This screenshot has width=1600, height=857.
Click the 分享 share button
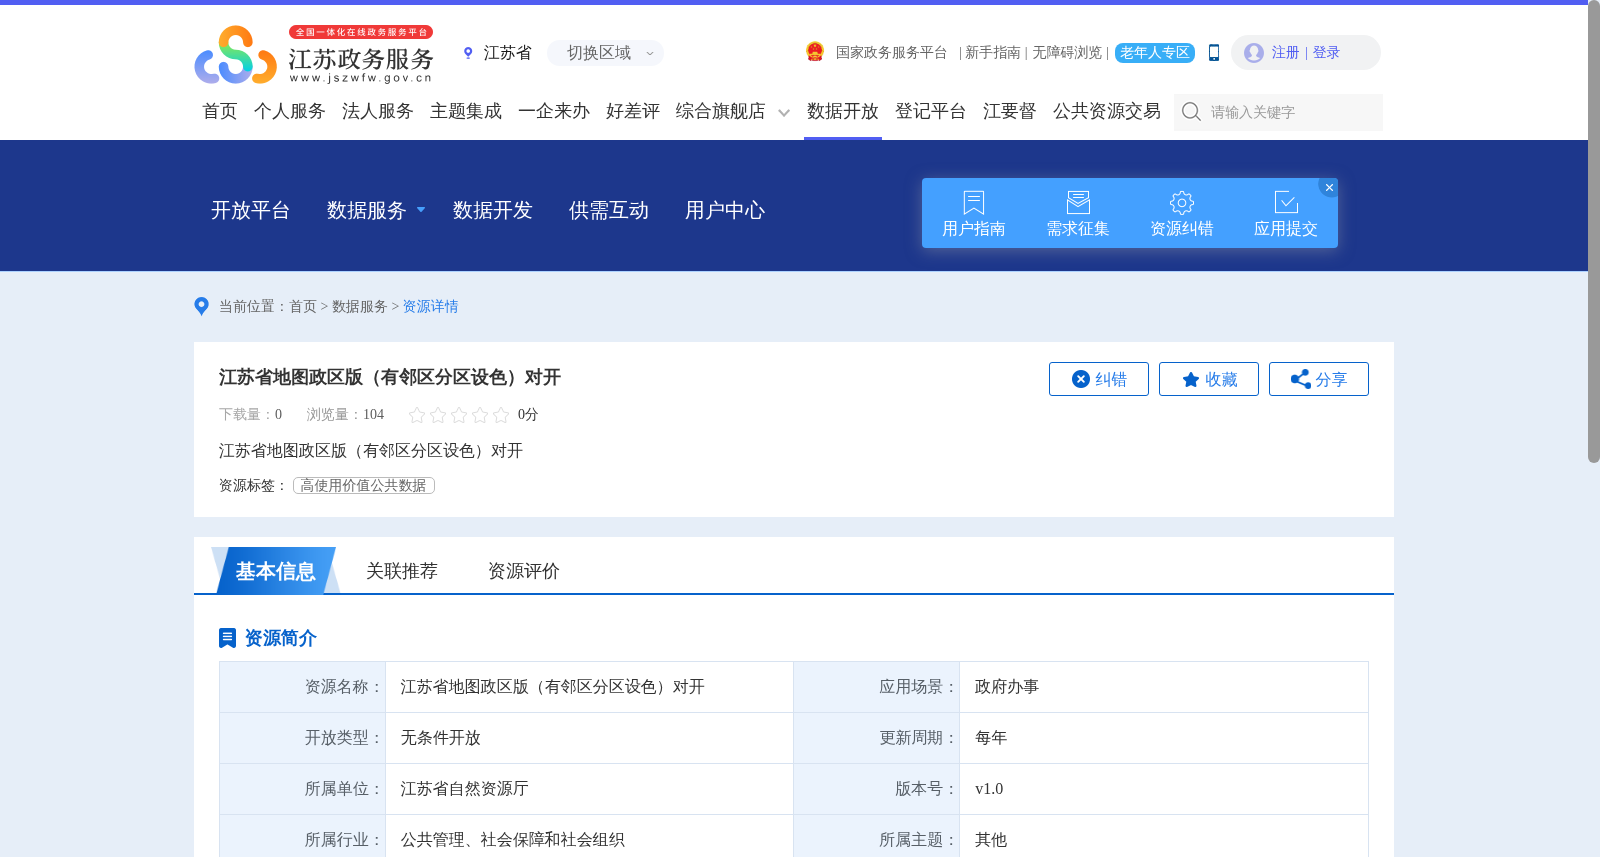(x=1319, y=379)
